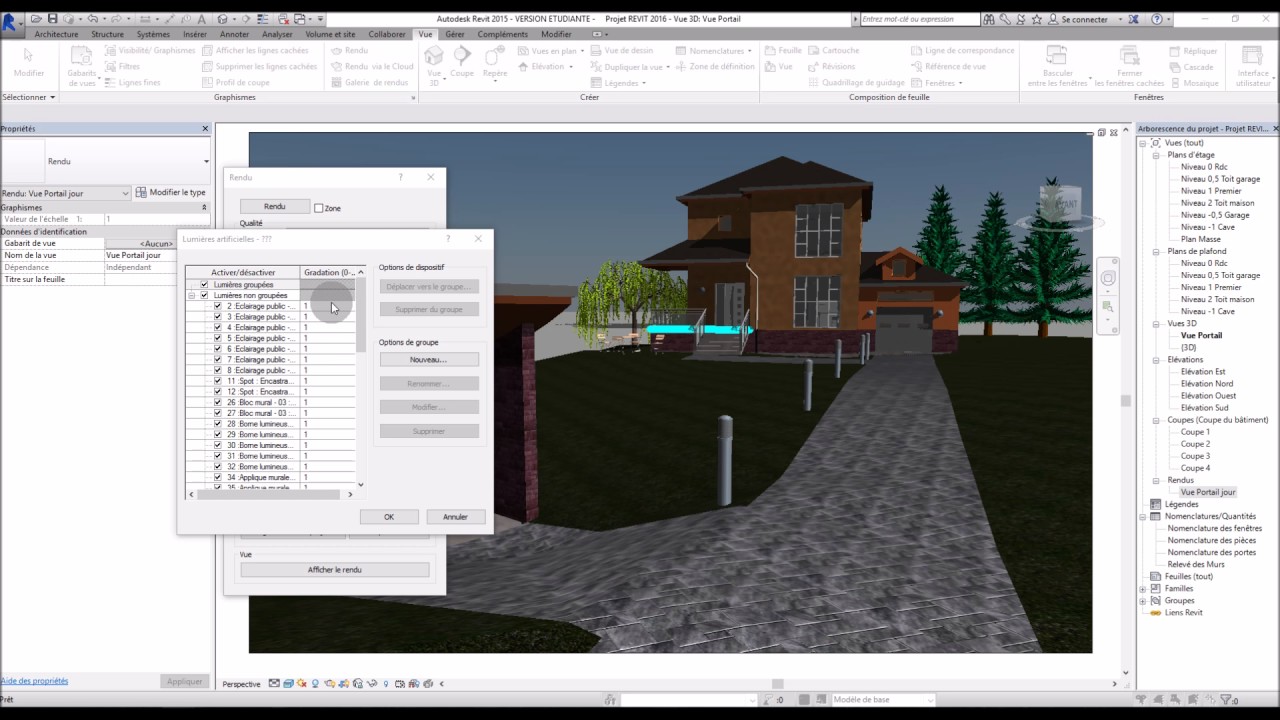Uncheck light 34 :Applique murale
The height and width of the screenshot is (720, 1280).
218,477
